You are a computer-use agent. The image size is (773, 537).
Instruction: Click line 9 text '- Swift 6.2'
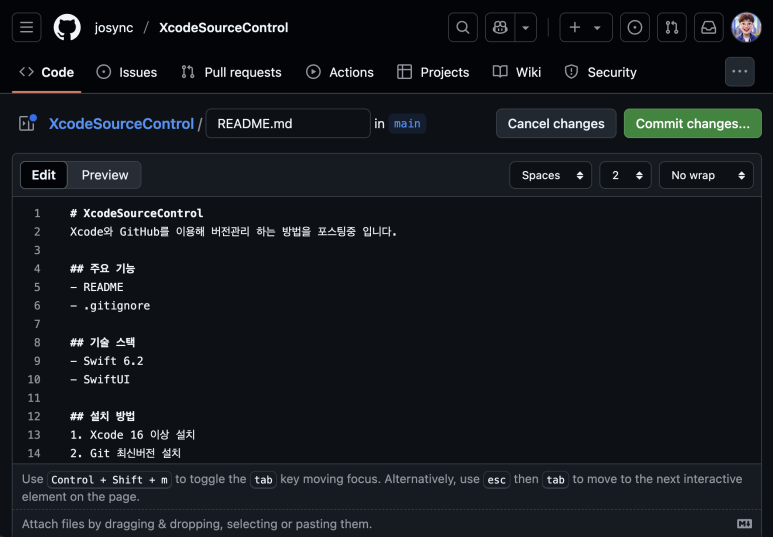[106, 361]
